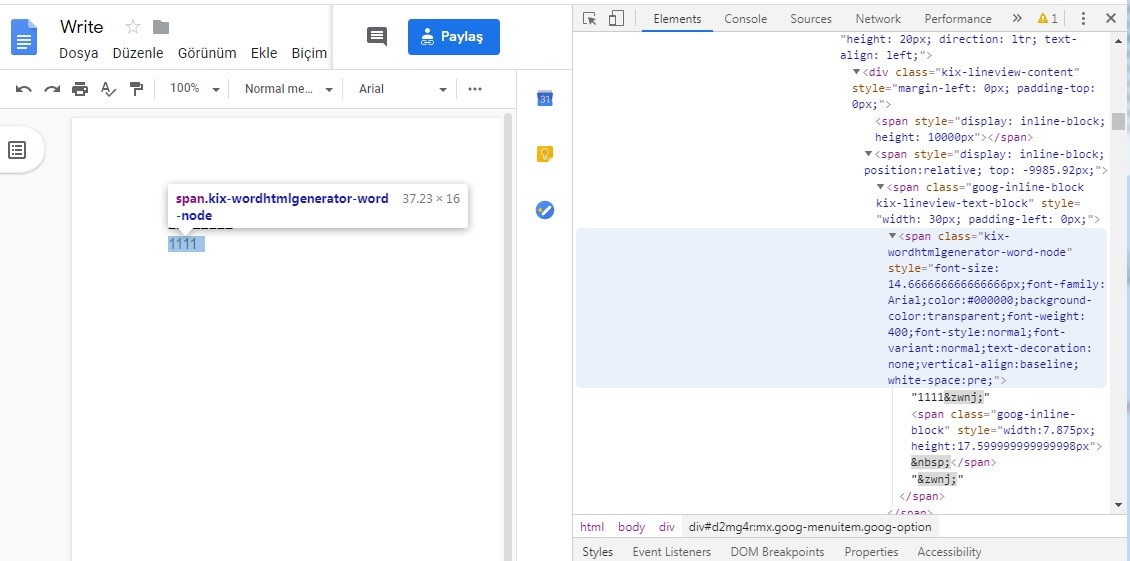Select the paint format tool

click(135, 89)
